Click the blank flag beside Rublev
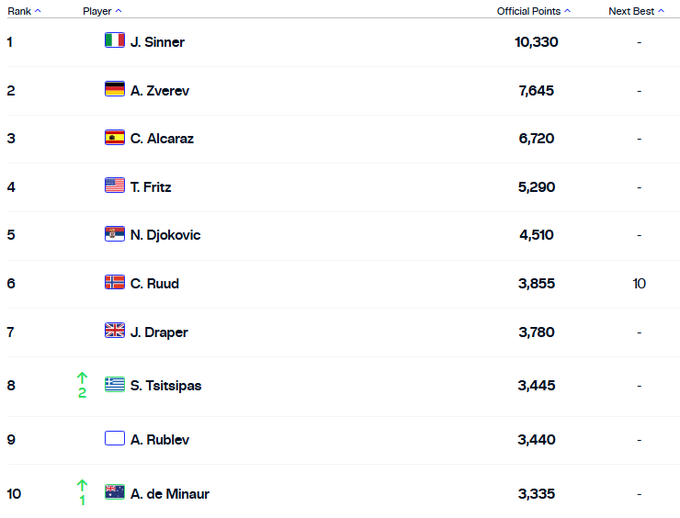The height and width of the screenshot is (518, 680). click(115, 439)
